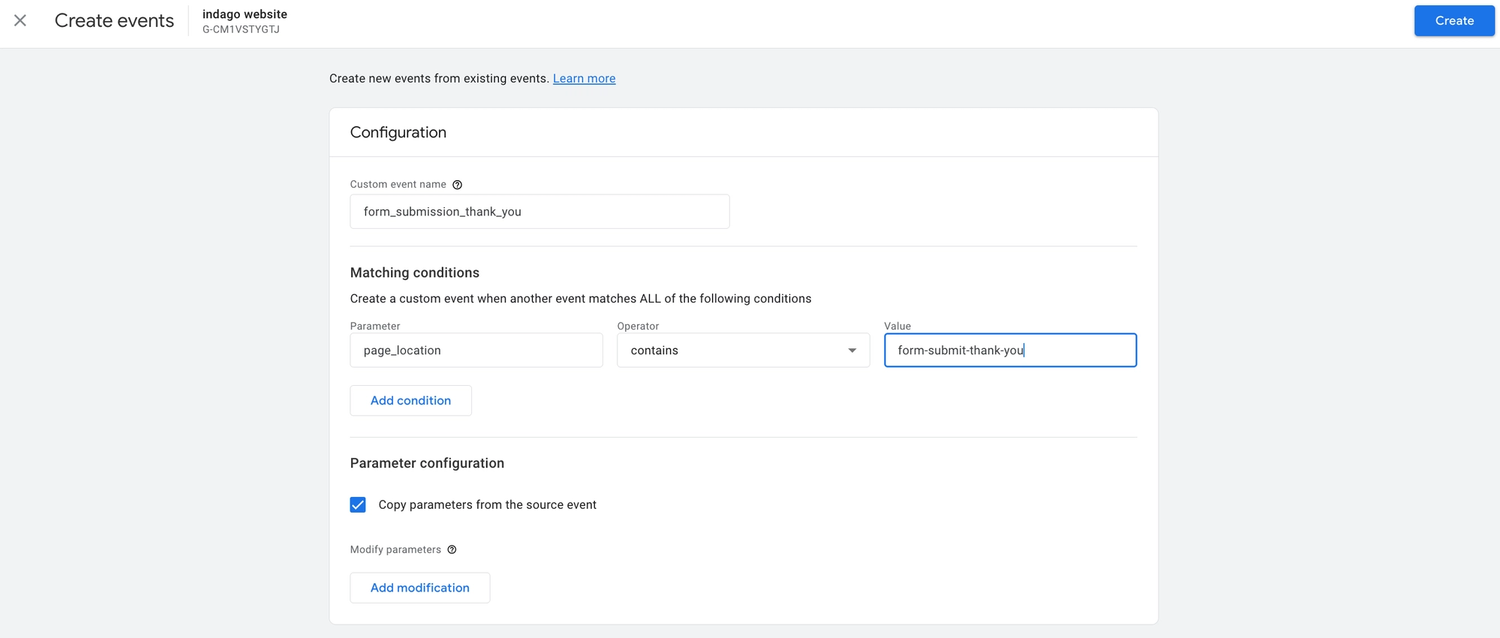This screenshot has height=638, width=1500.
Task: Open the Custom event name help tooltip
Action: click(457, 184)
